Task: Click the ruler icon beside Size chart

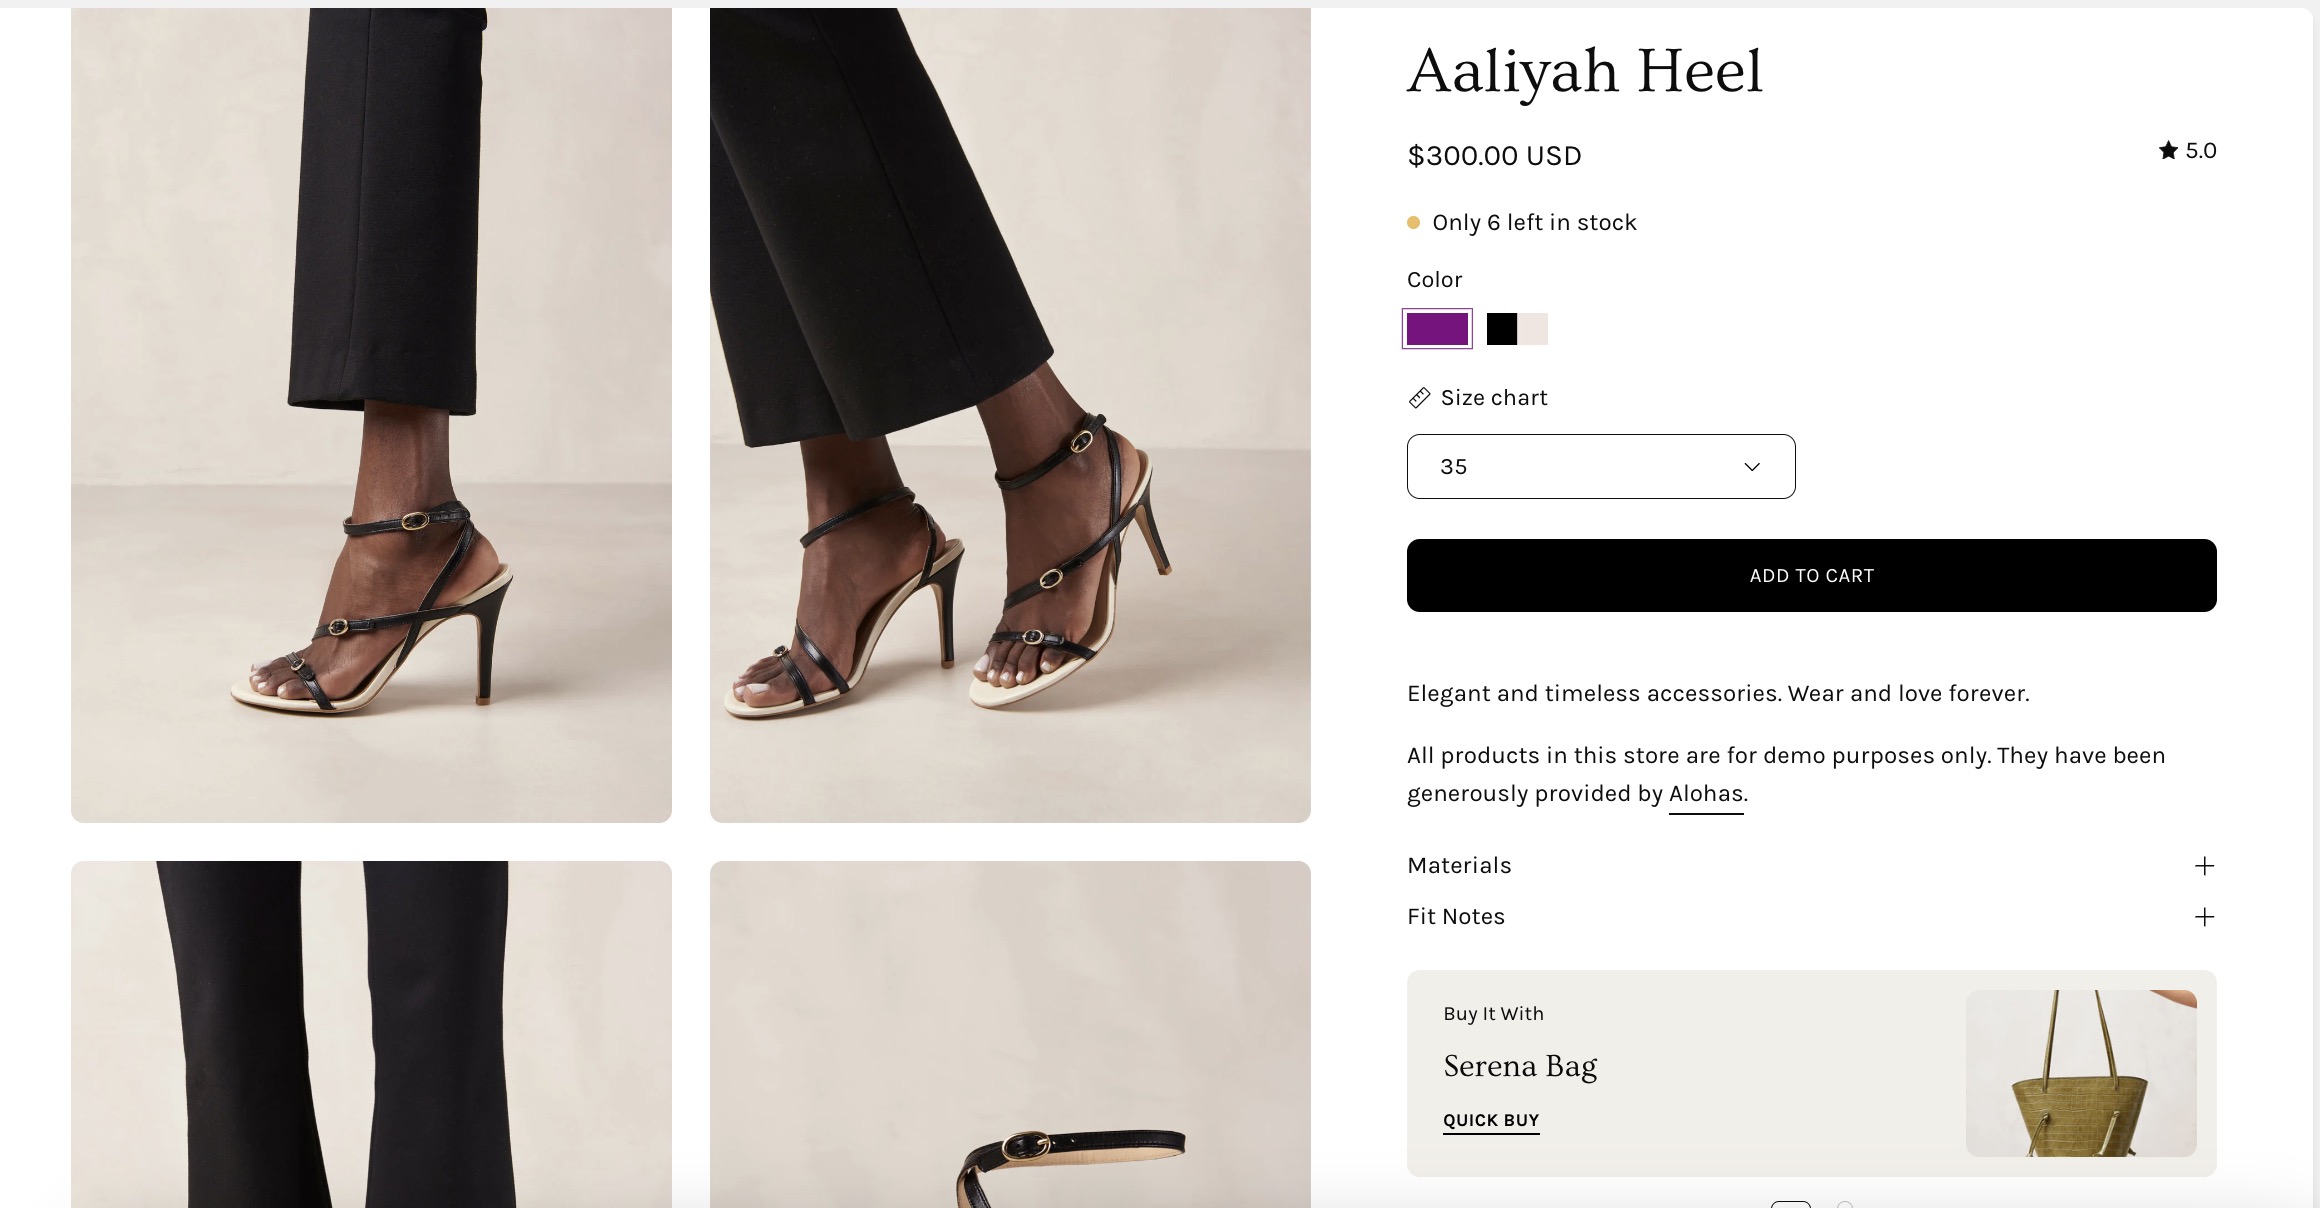Action: [x=1419, y=398]
